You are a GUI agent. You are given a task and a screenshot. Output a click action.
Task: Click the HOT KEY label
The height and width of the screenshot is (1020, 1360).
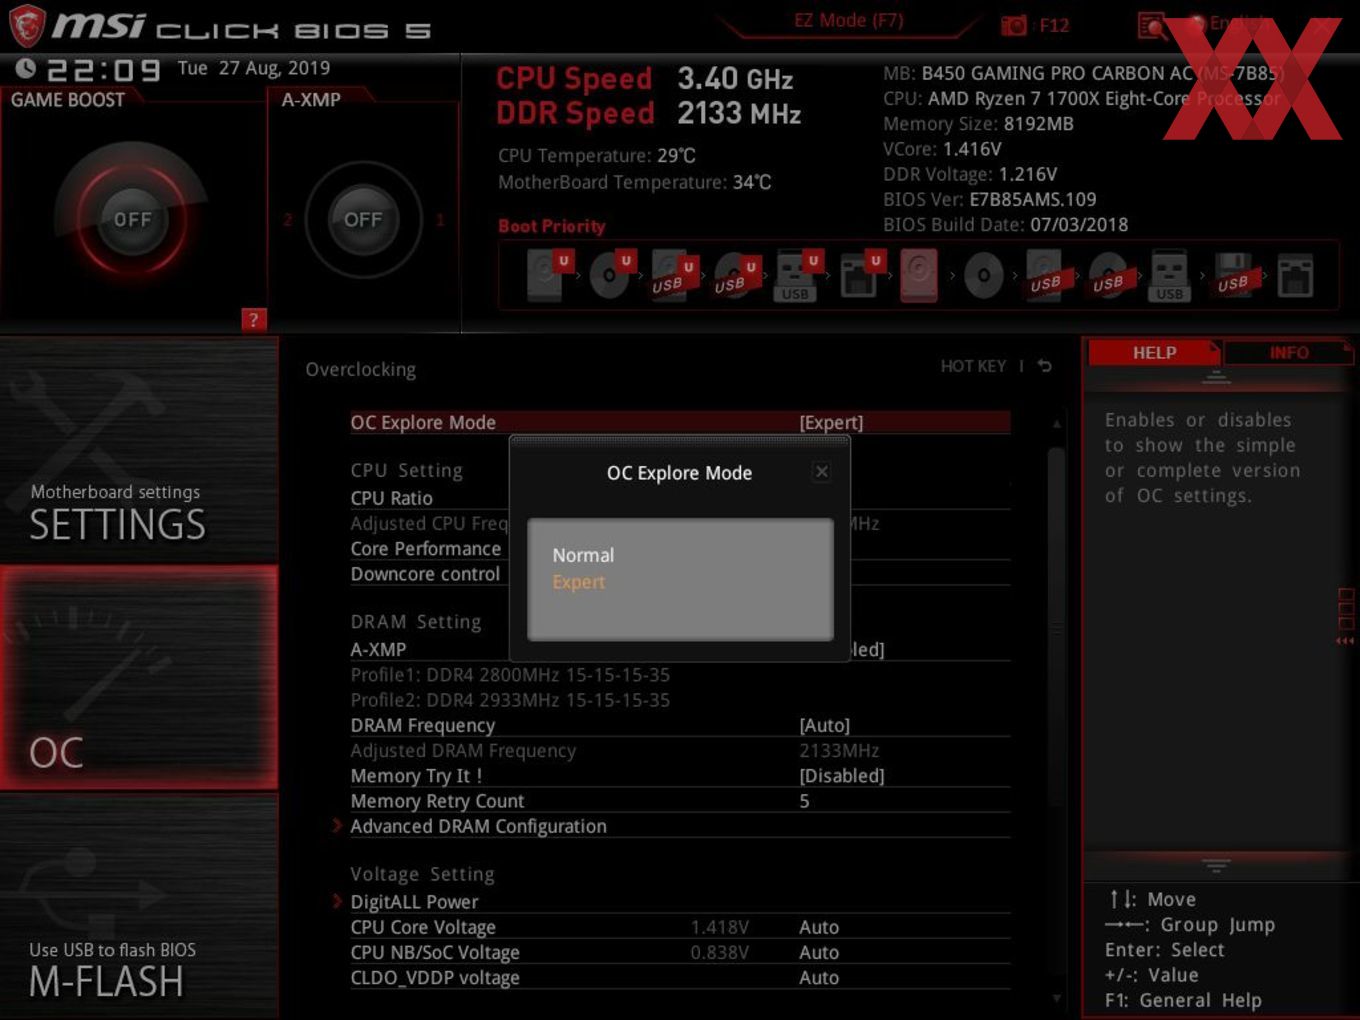(973, 366)
